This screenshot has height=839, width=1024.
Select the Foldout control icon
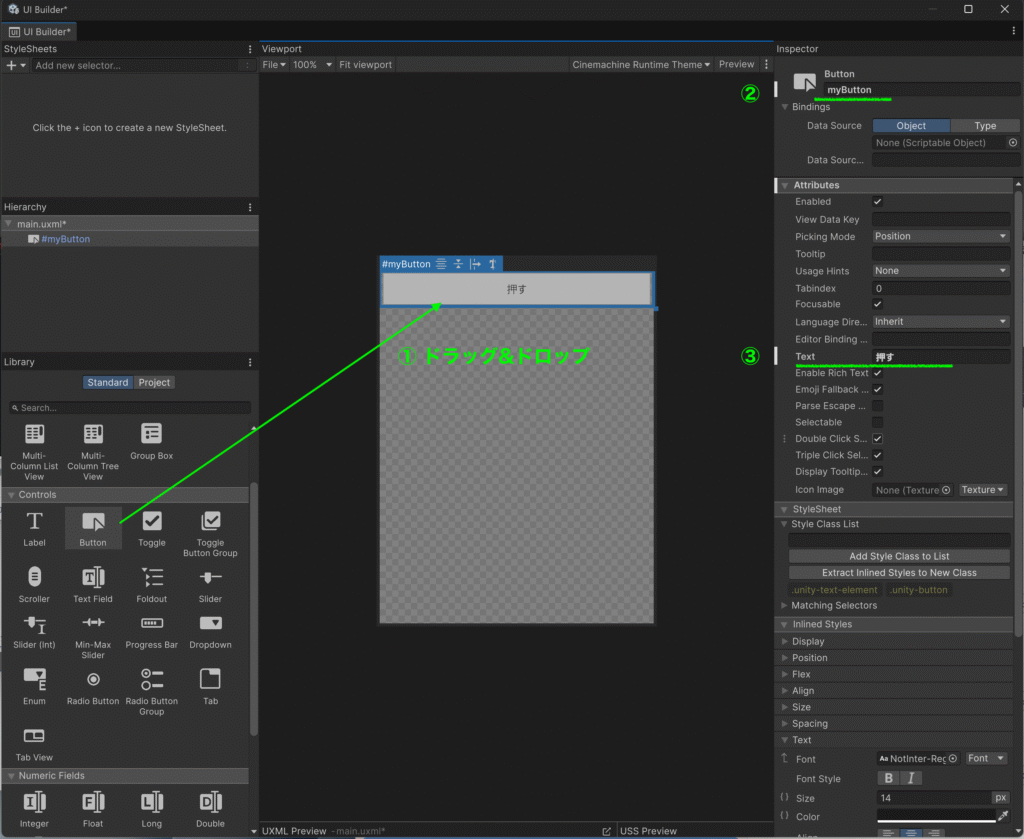coord(152,578)
